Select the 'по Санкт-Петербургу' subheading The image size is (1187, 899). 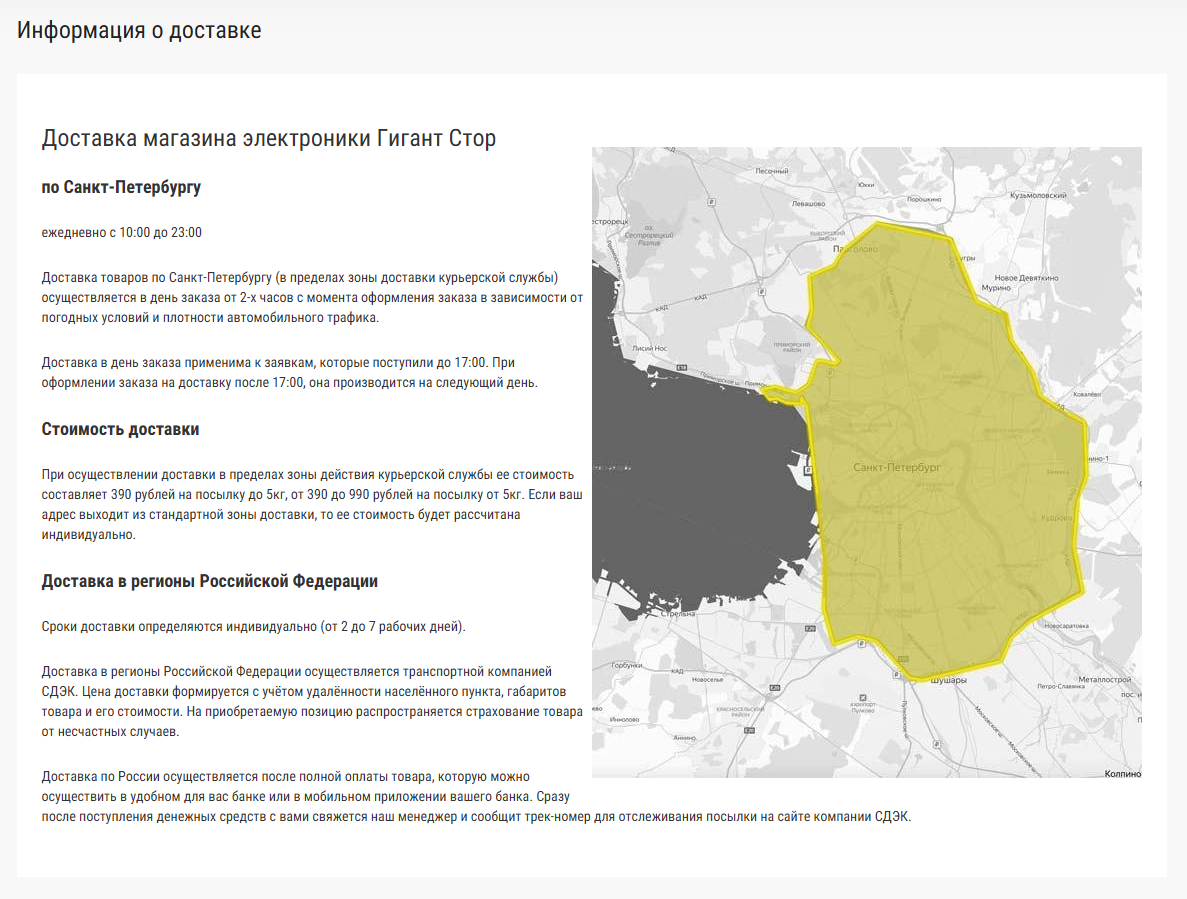(121, 187)
